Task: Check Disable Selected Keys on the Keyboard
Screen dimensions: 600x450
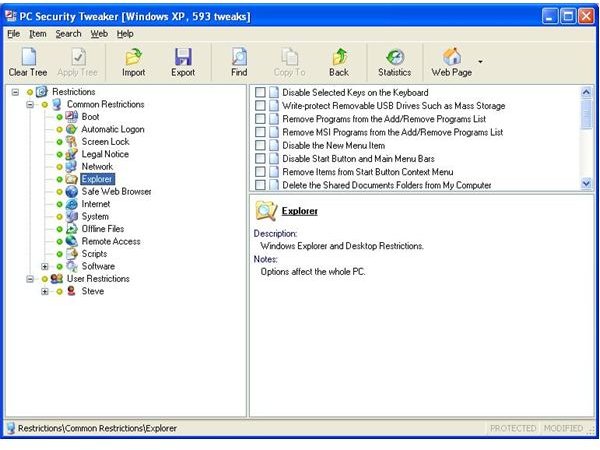Action: tap(260, 92)
